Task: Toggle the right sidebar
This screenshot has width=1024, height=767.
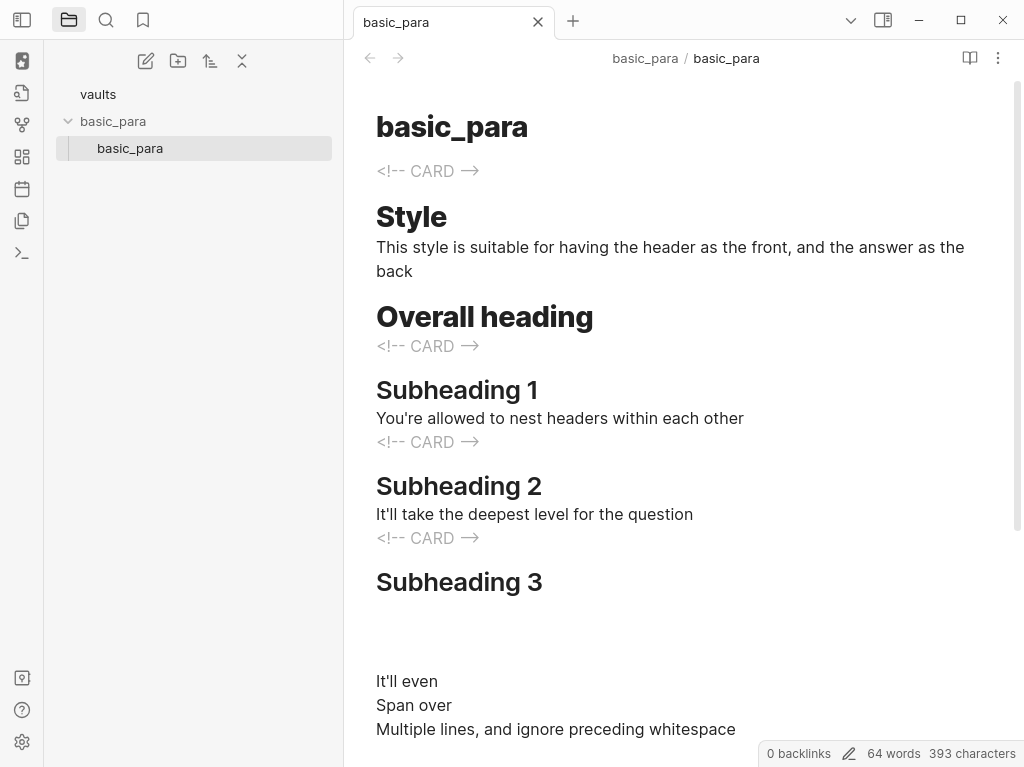Action: (883, 20)
